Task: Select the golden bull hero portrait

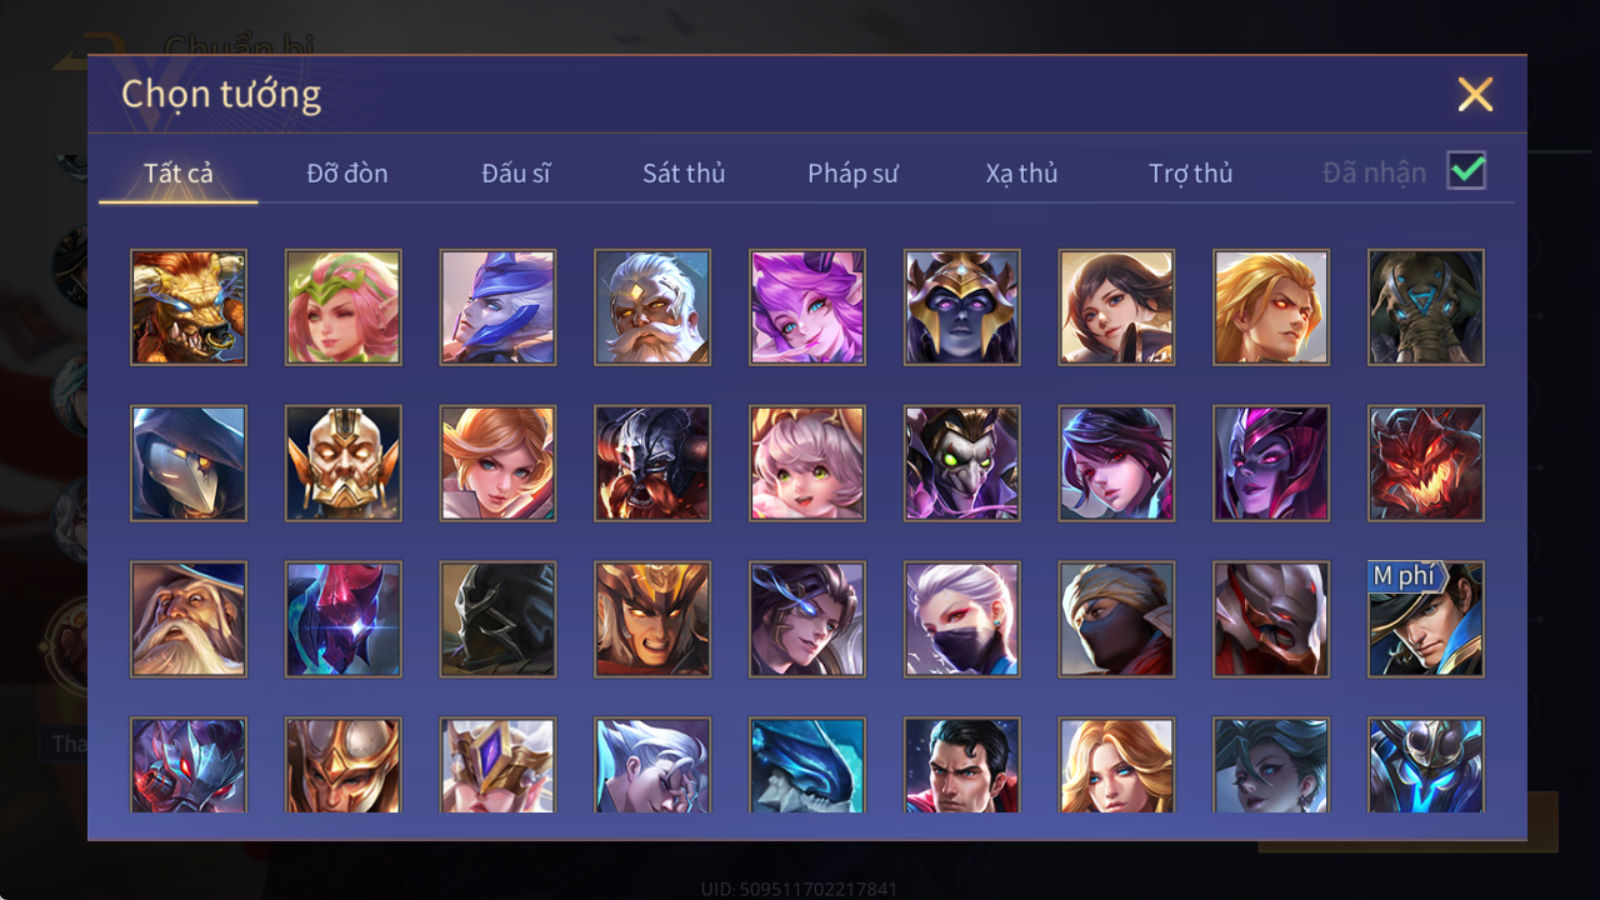Action: tap(189, 307)
